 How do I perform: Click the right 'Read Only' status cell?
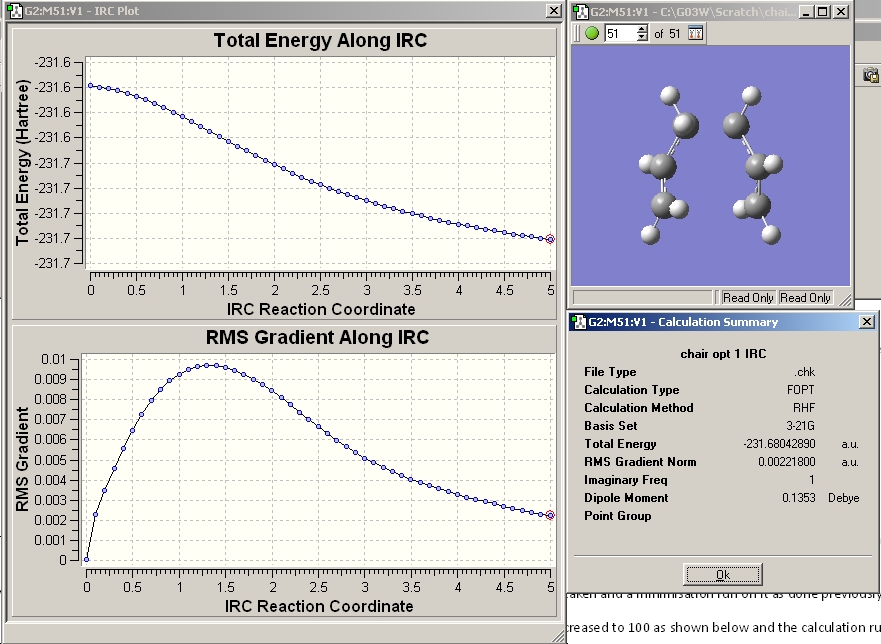(805, 298)
